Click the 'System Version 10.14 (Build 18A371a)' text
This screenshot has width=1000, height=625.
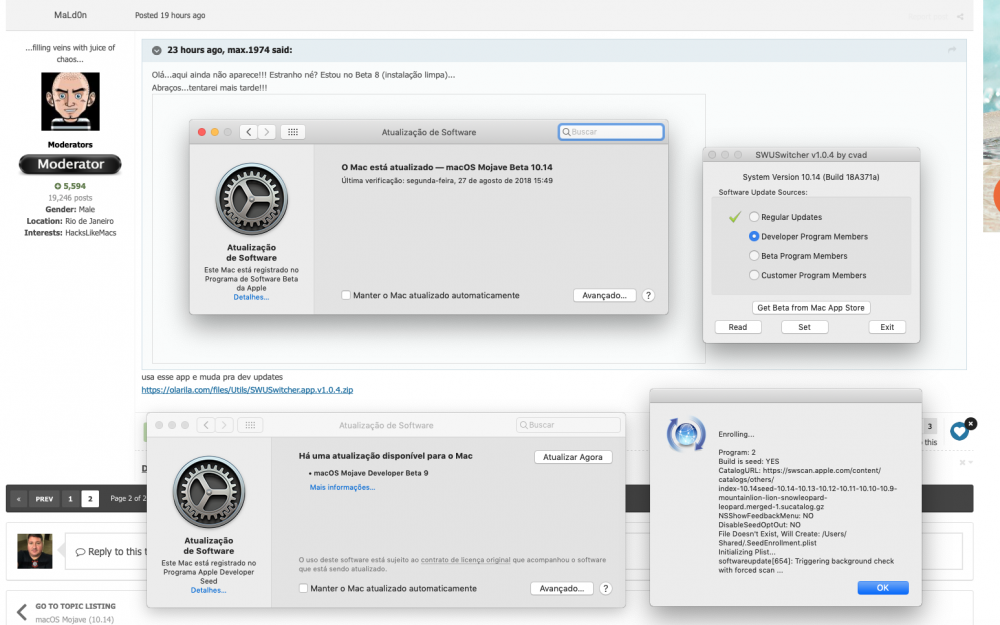click(x=811, y=177)
